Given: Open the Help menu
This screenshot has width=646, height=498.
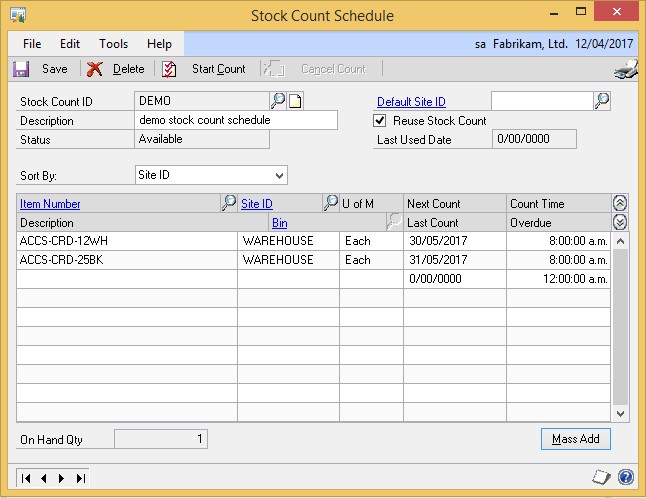Looking at the screenshot, I should click(x=159, y=44).
